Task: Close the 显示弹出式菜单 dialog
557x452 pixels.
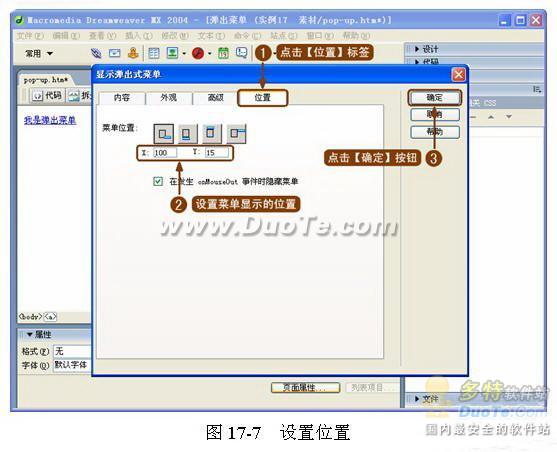Action: pyautogui.click(x=459, y=75)
